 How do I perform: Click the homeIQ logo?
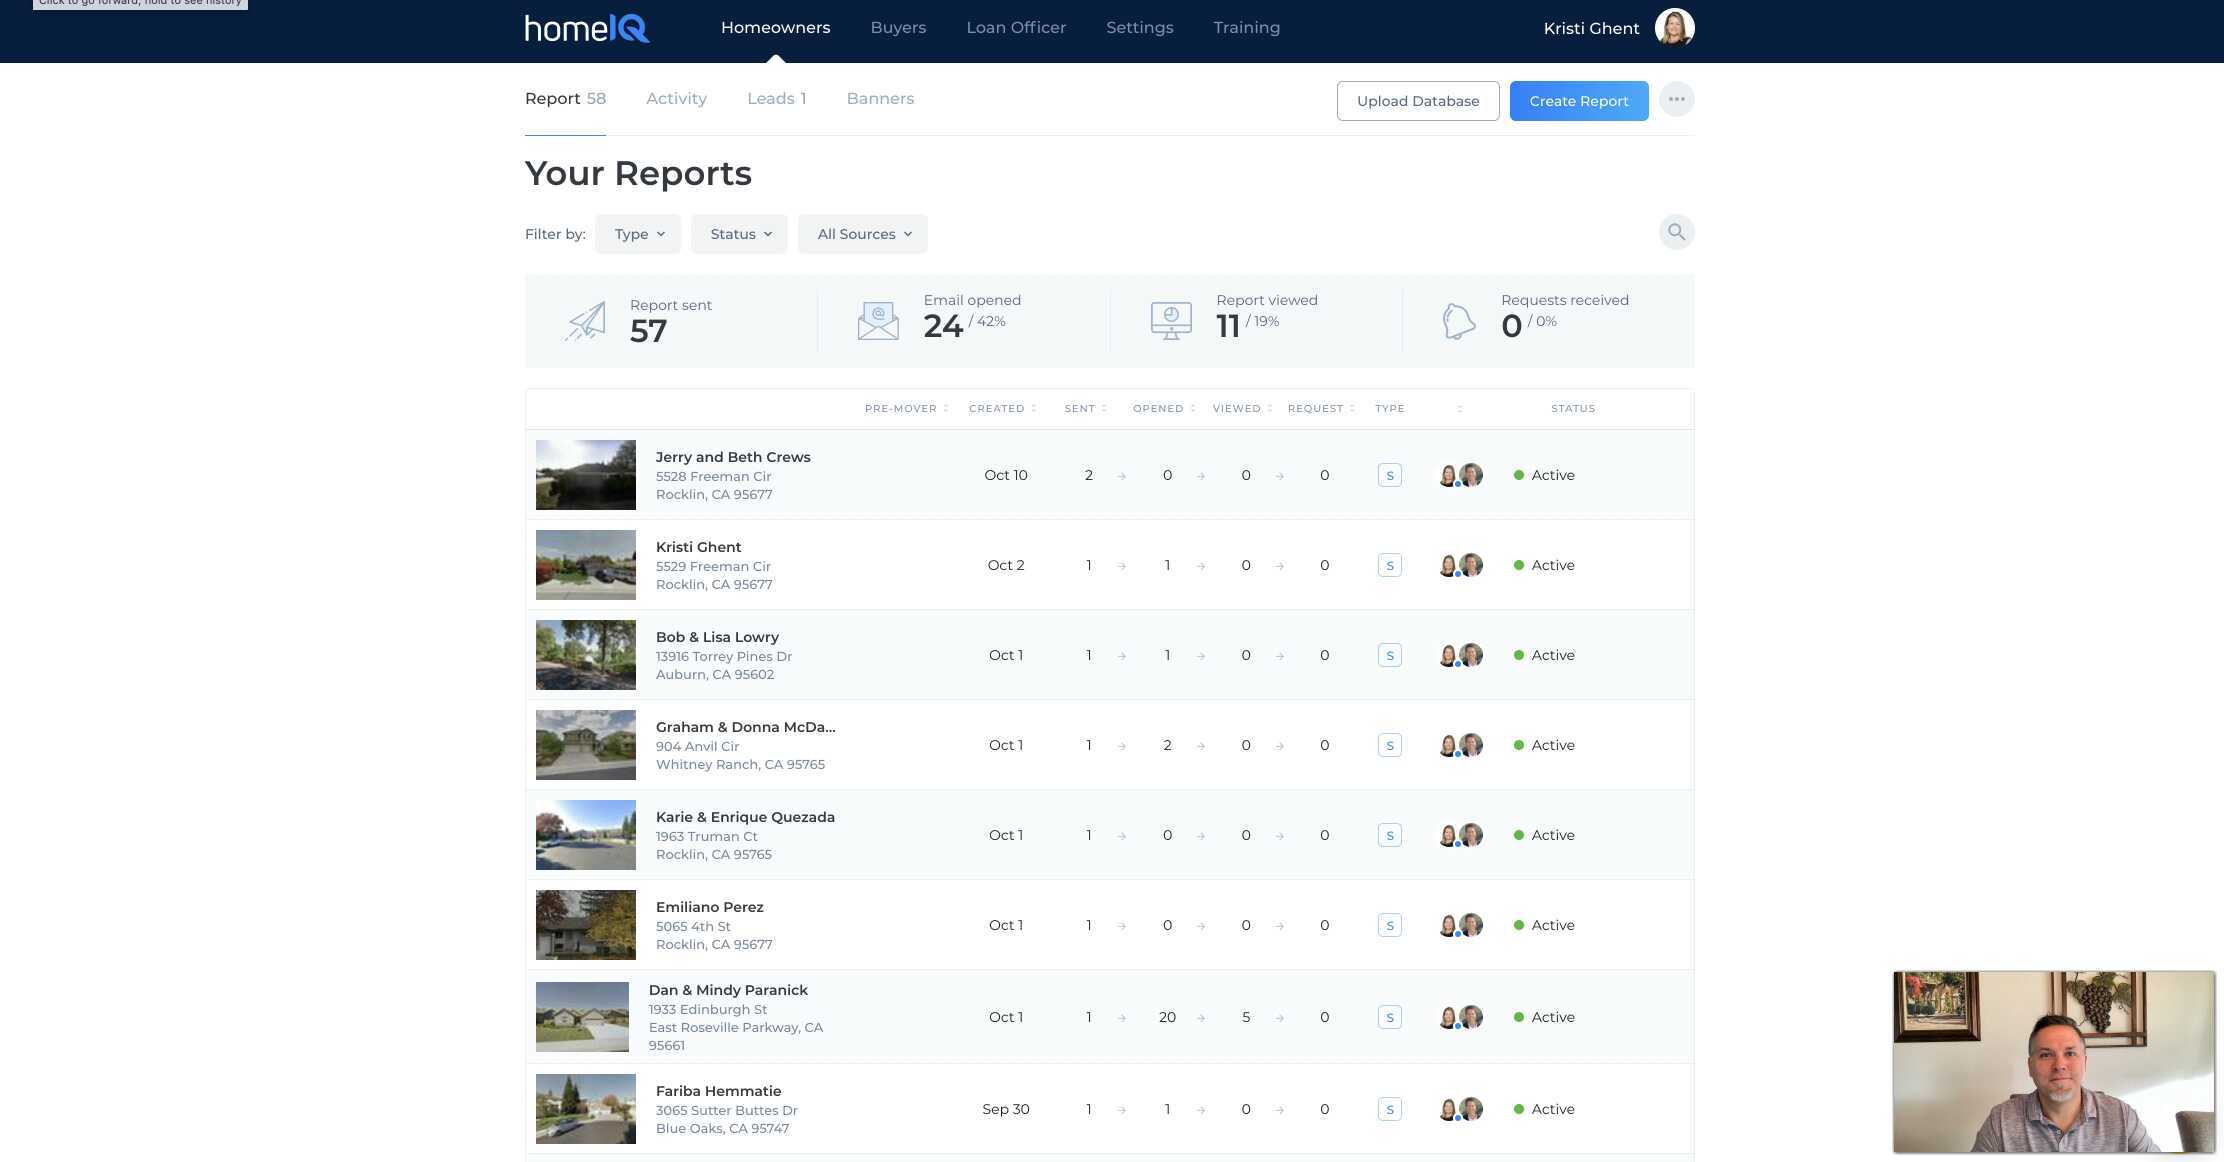click(x=586, y=28)
